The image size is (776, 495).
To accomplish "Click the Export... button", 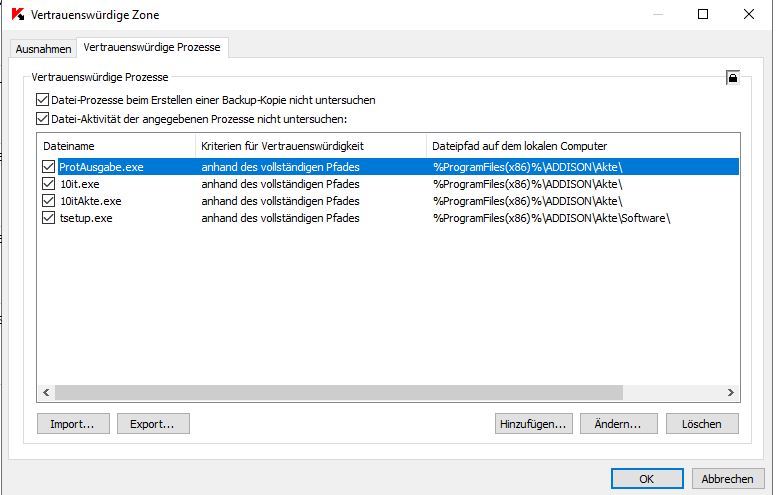I will 153,424.
